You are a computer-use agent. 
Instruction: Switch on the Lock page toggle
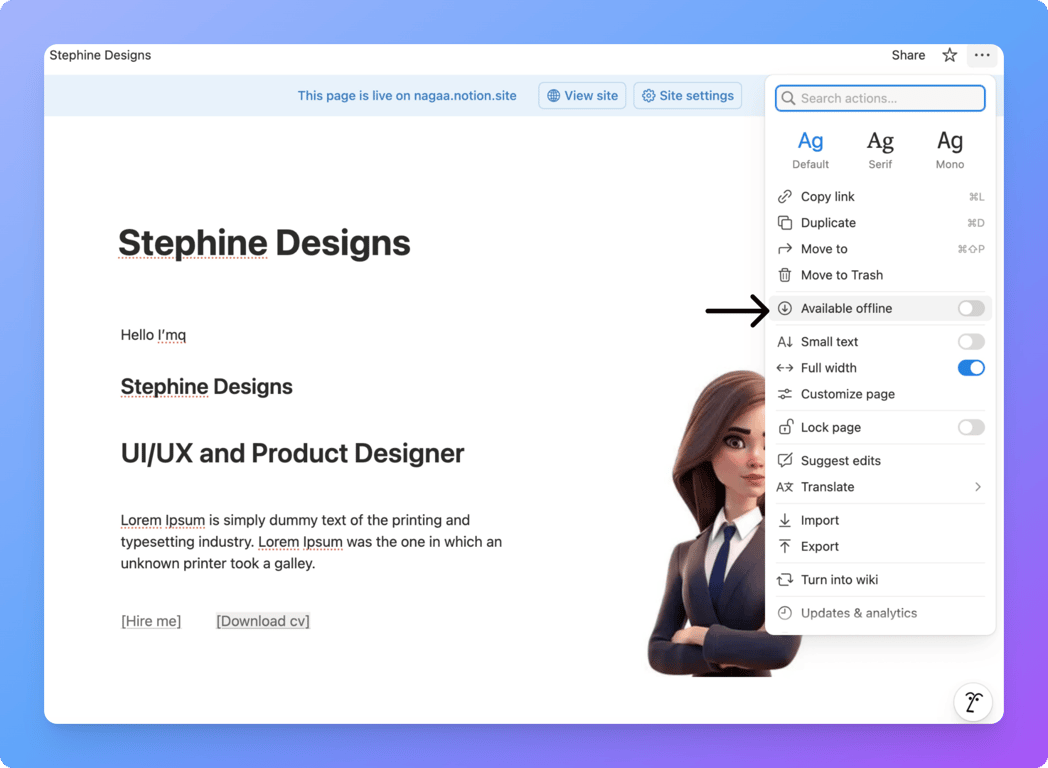pyautogui.click(x=970, y=427)
